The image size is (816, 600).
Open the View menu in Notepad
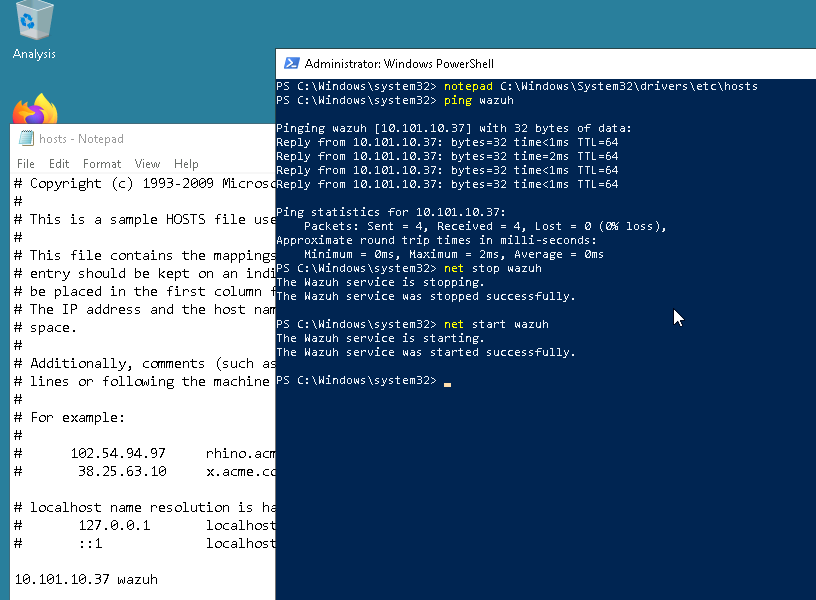tap(147, 164)
